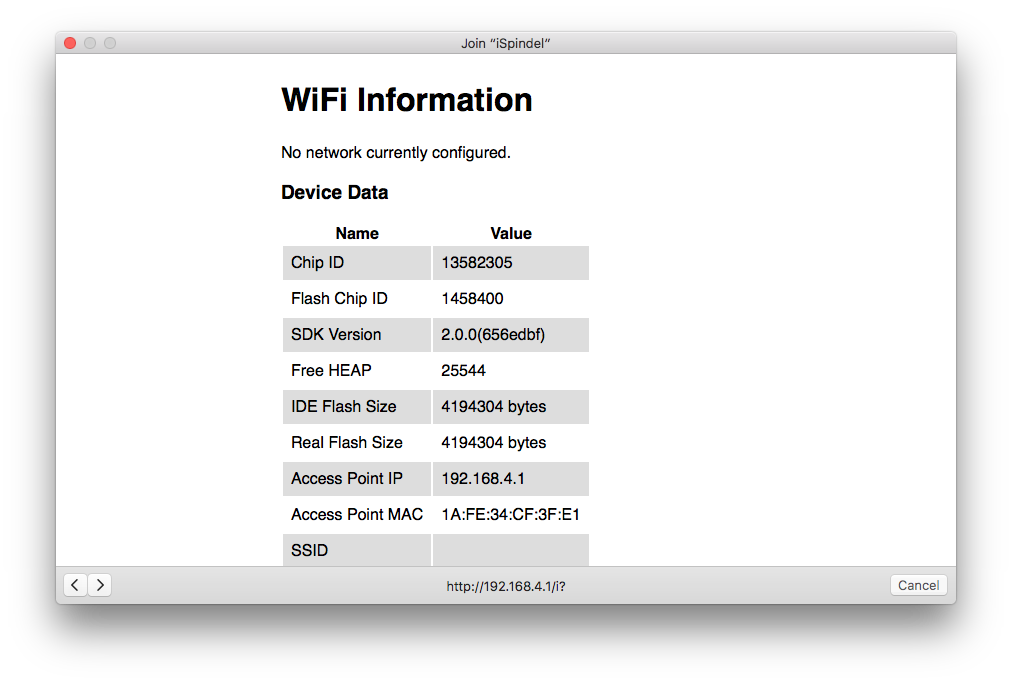Close the Join iSpindel window with red button
This screenshot has height=684, width=1012.
pyautogui.click(x=70, y=43)
